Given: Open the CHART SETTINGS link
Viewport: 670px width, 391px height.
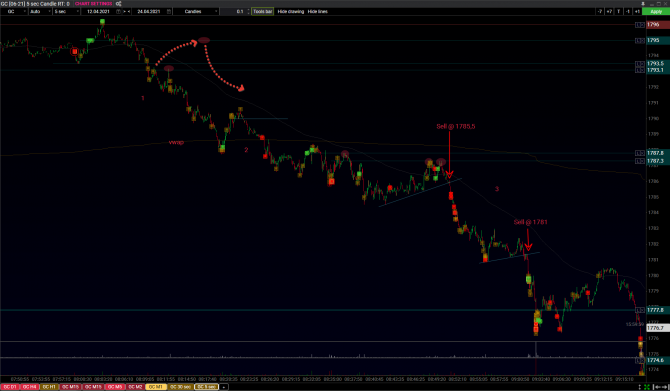Looking at the screenshot, I should [x=93, y=4].
